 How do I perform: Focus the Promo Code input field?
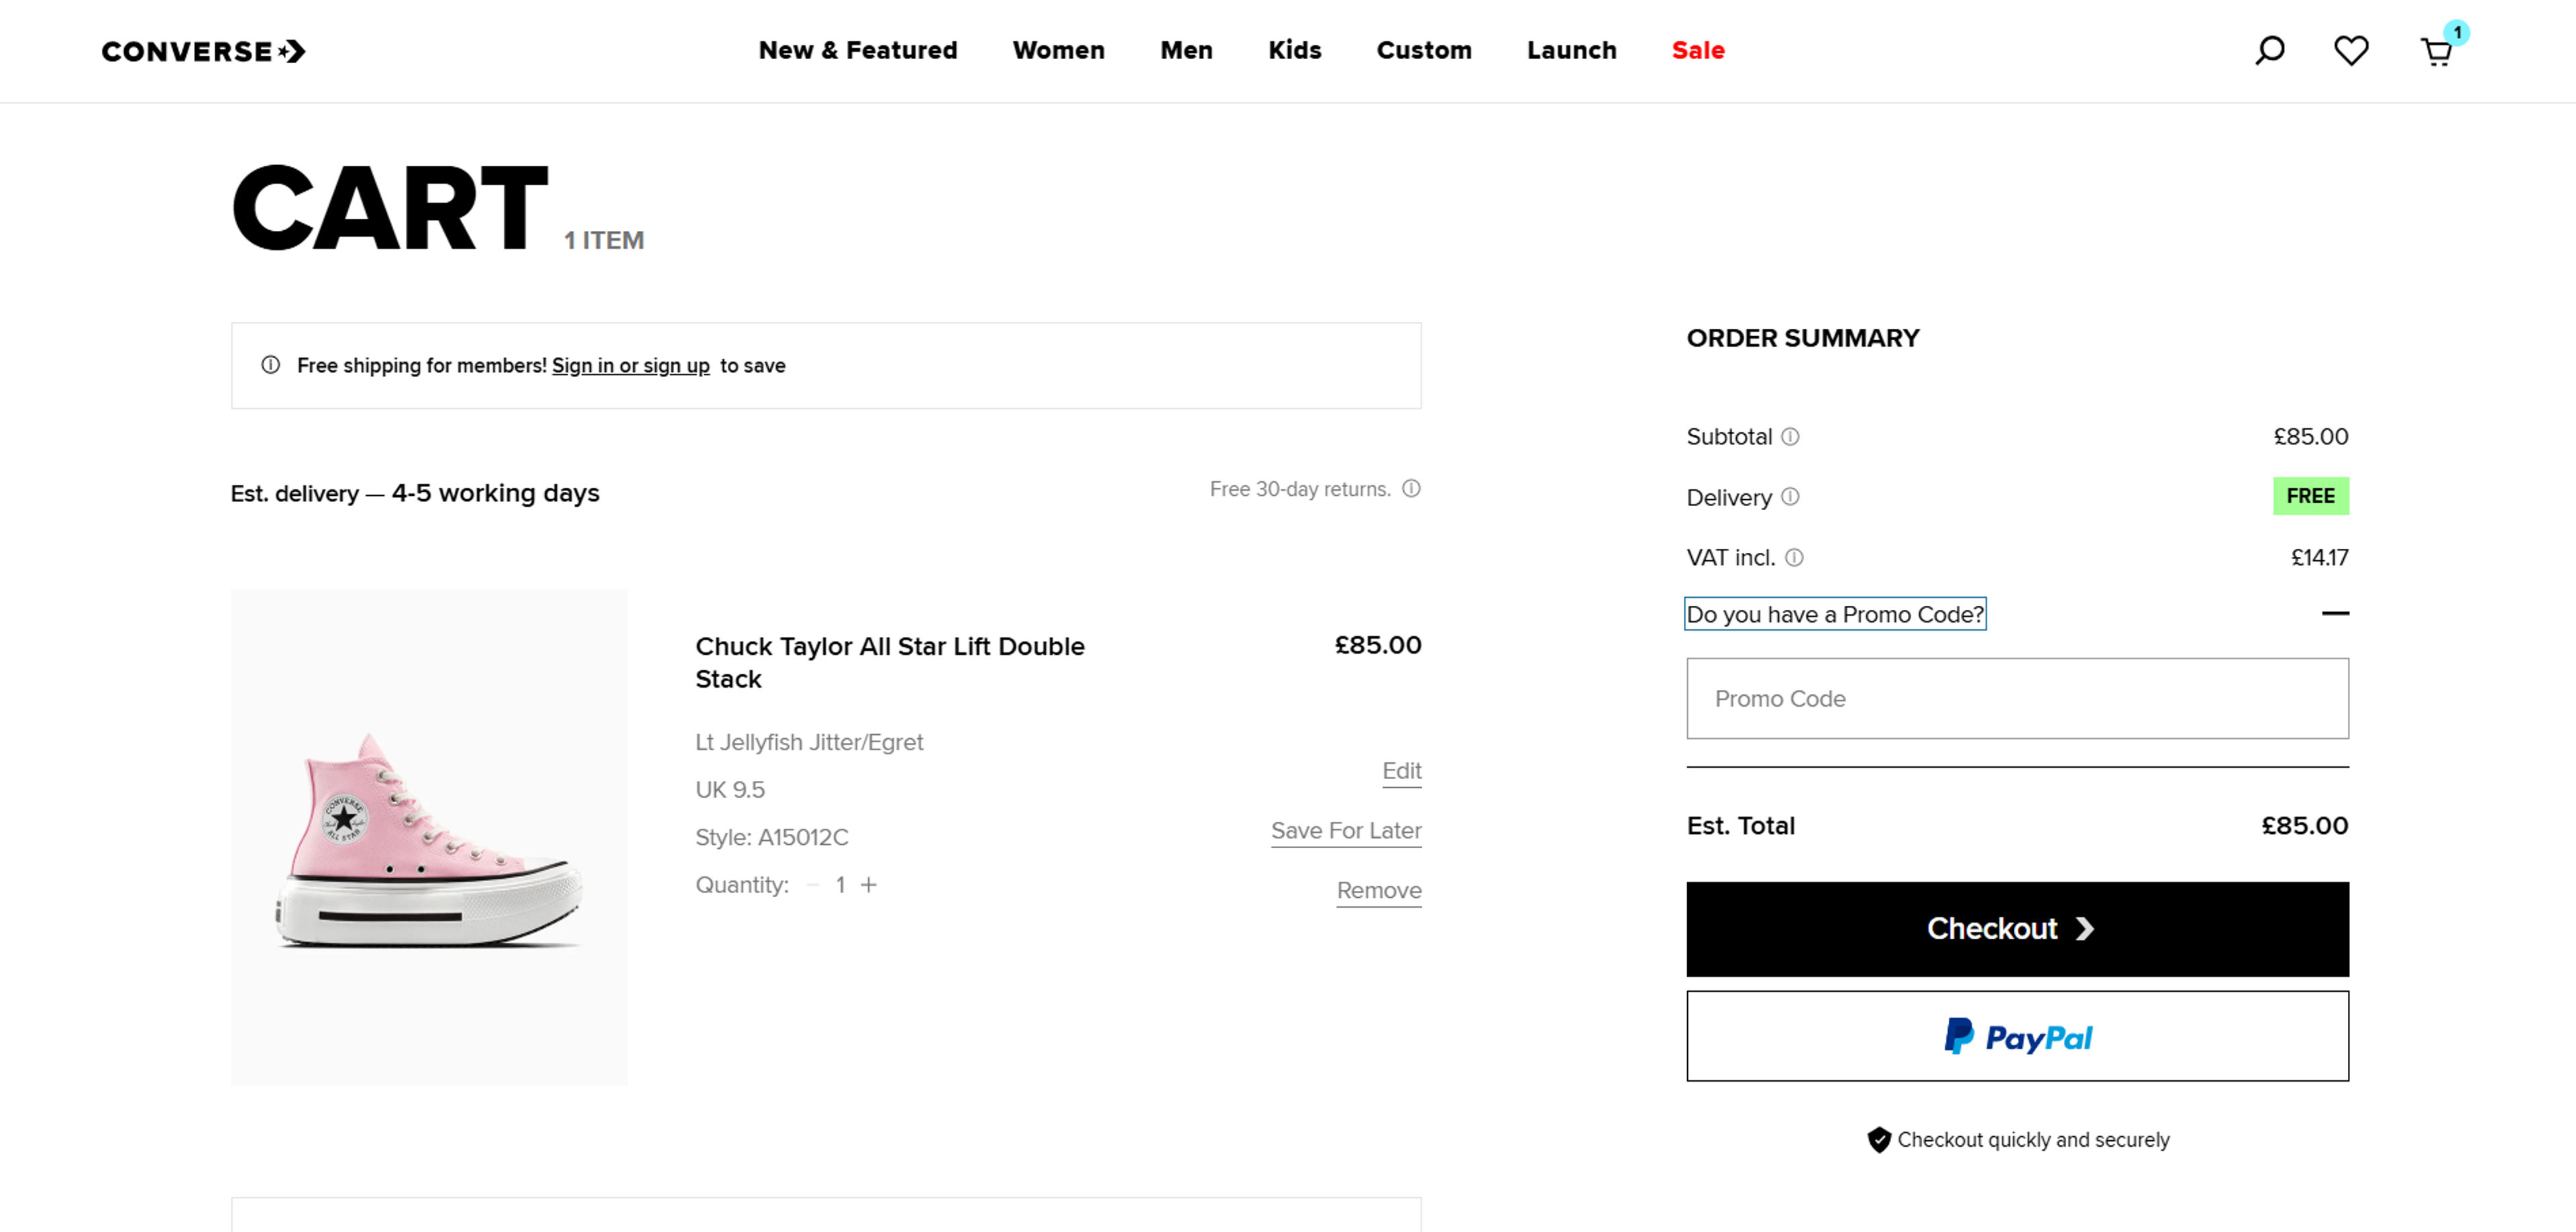tap(2017, 698)
